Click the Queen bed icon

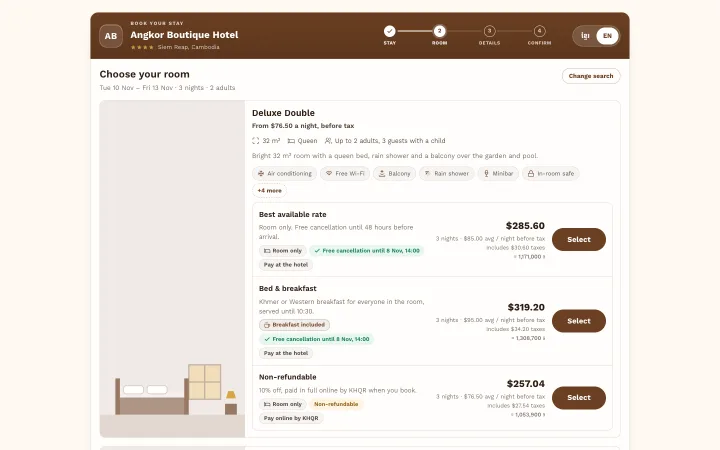pyautogui.click(x=291, y=141)
